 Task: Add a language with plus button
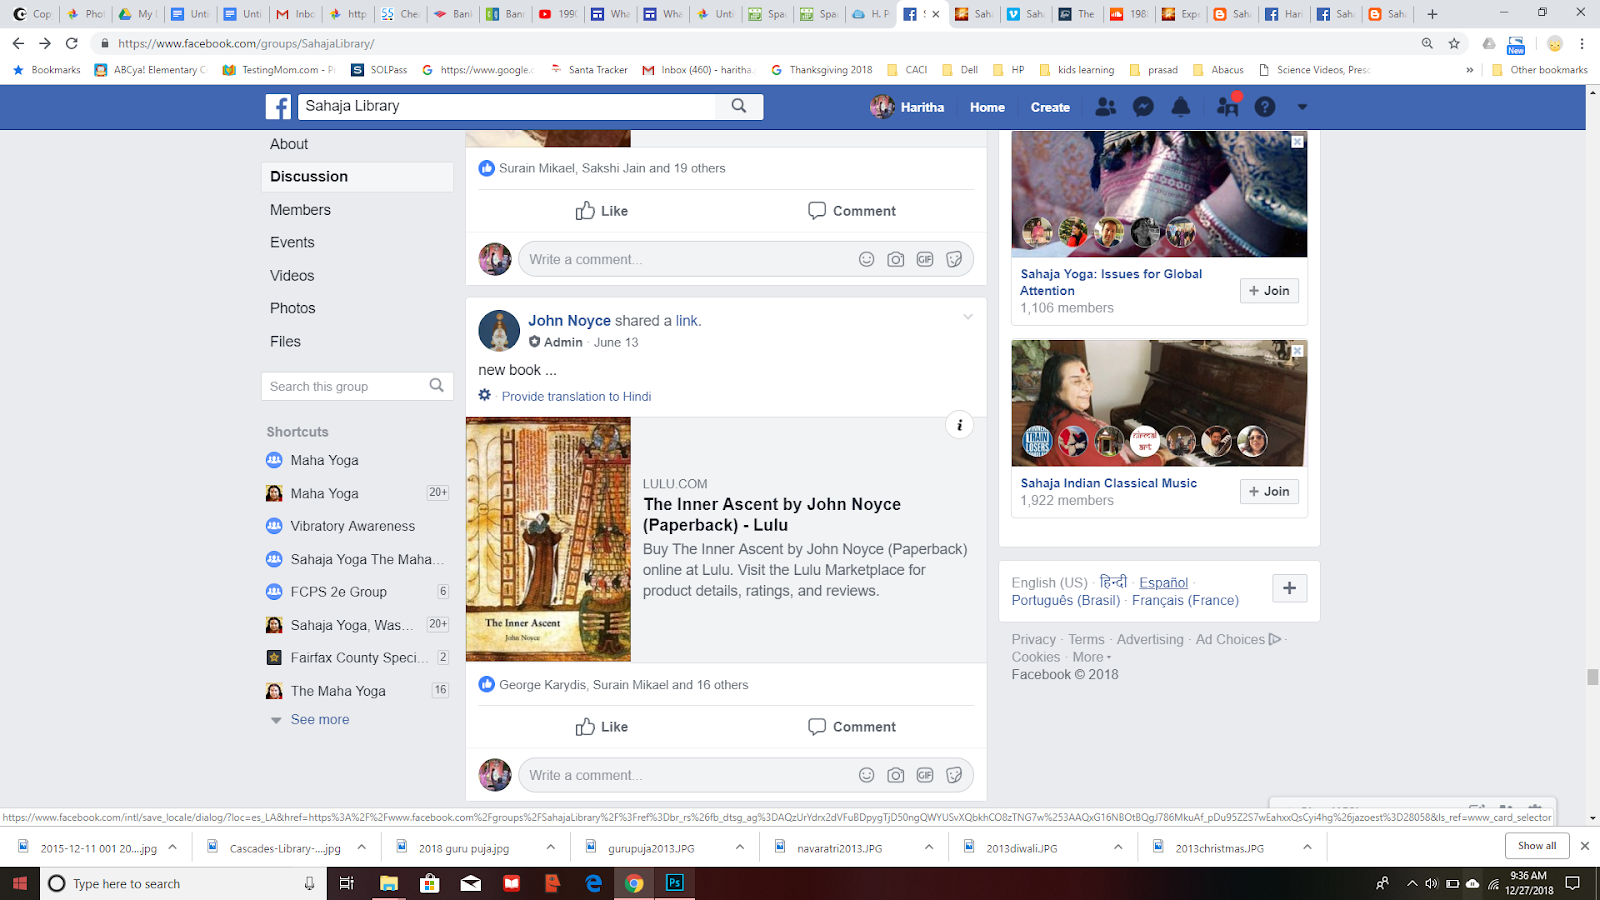[1289, 588]
